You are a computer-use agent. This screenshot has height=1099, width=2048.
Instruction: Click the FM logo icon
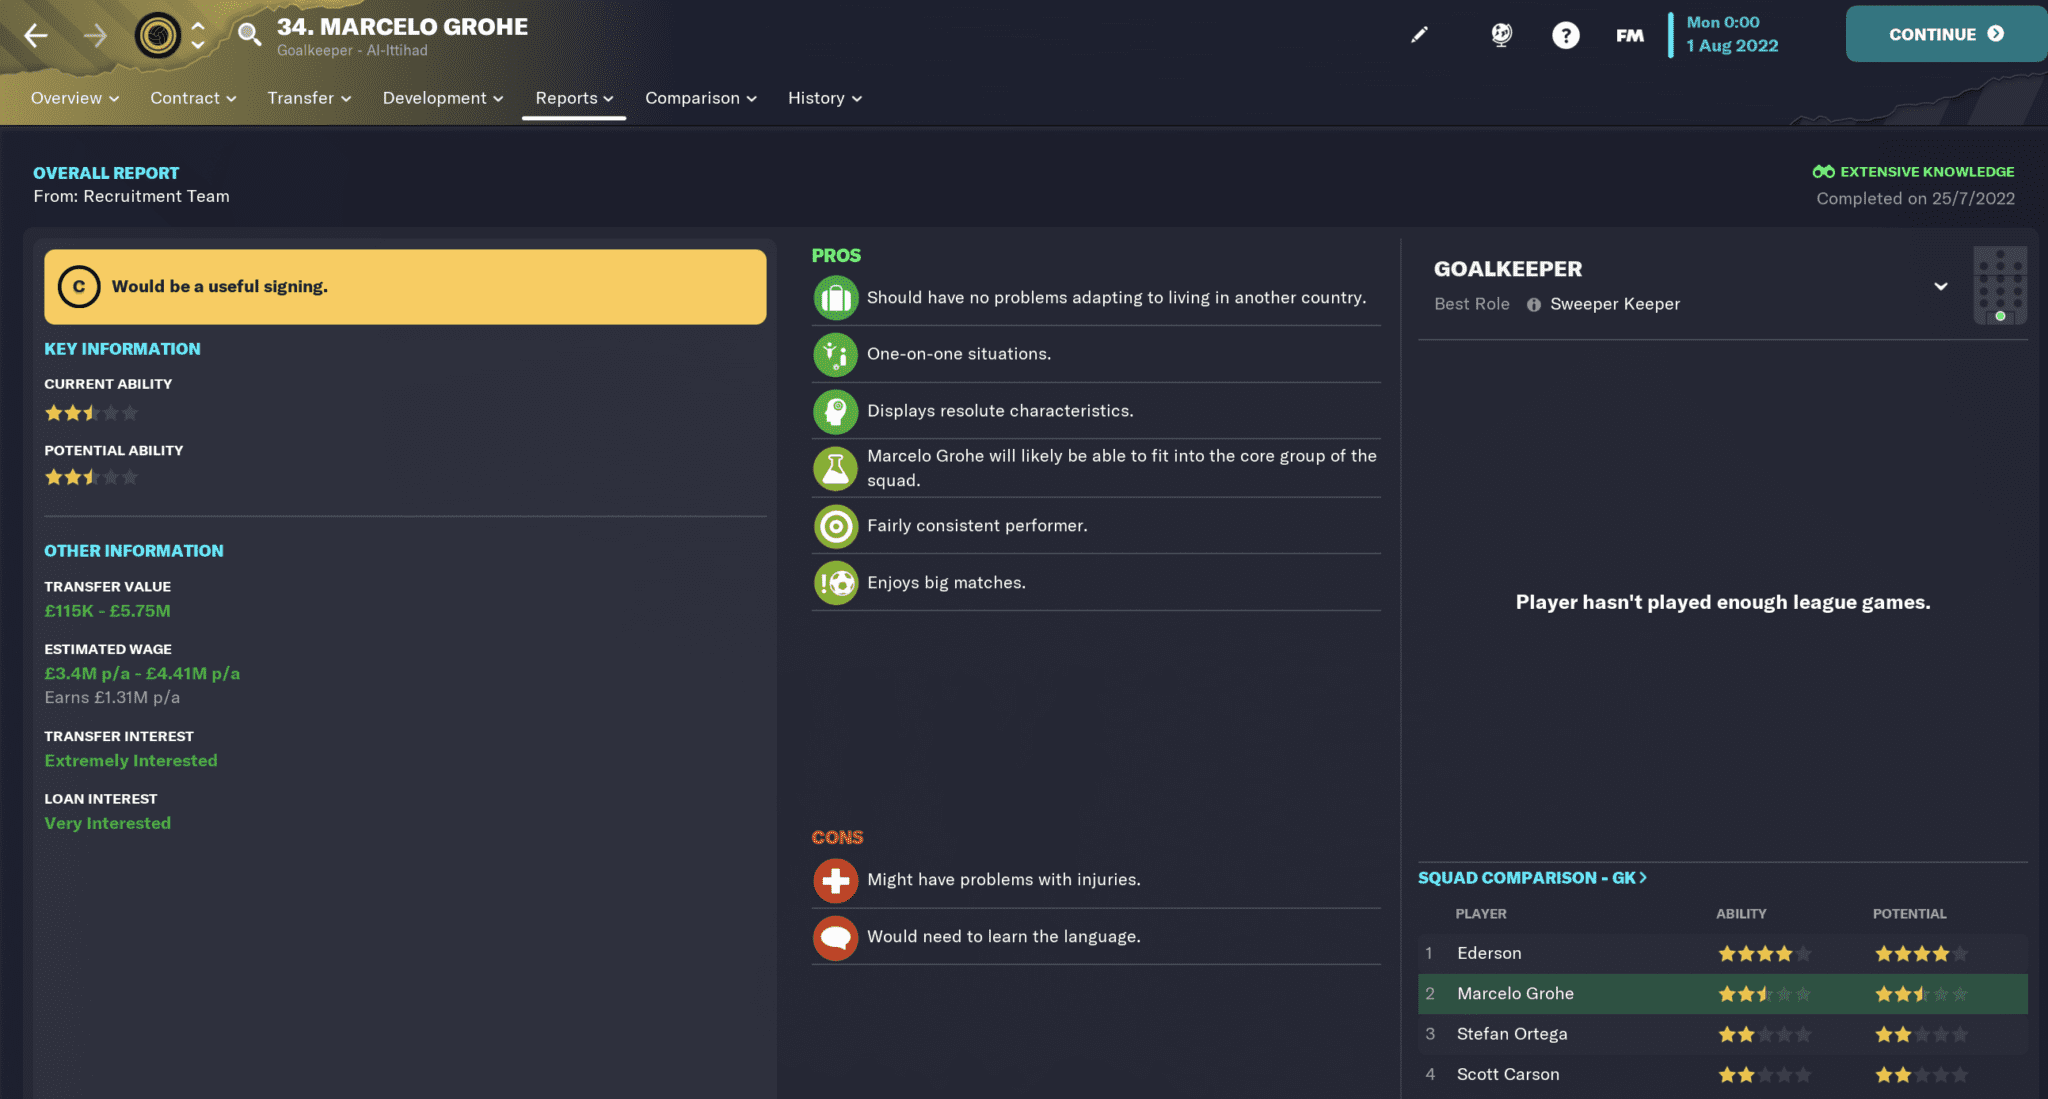tap(1629, 33)
